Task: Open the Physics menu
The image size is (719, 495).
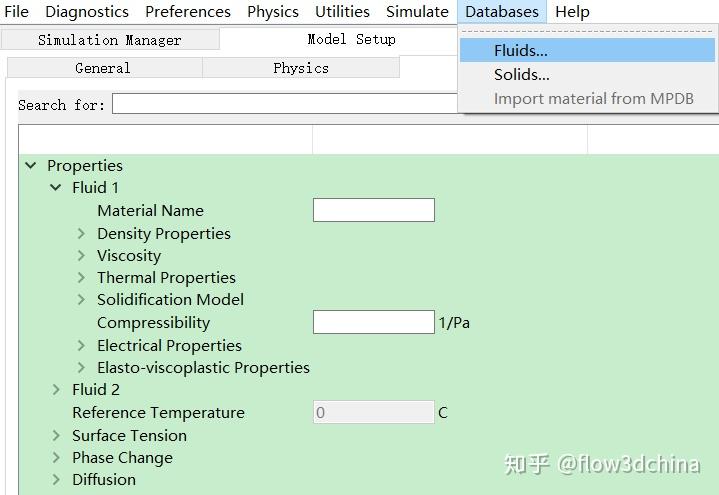Action: [273, 12]
